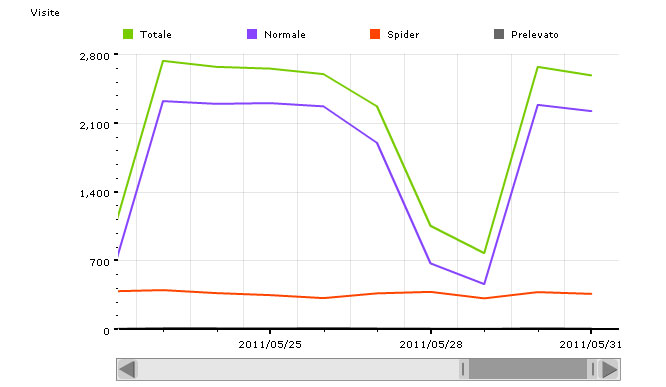Toggle the orange Spider legend swatch
This screenshot has height=387, width=666.
375,34
